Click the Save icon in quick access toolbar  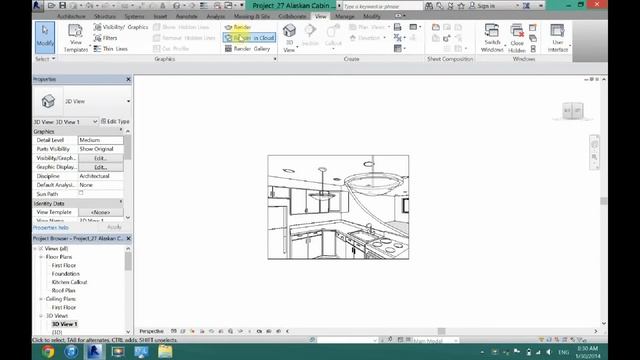pos(62,5)
